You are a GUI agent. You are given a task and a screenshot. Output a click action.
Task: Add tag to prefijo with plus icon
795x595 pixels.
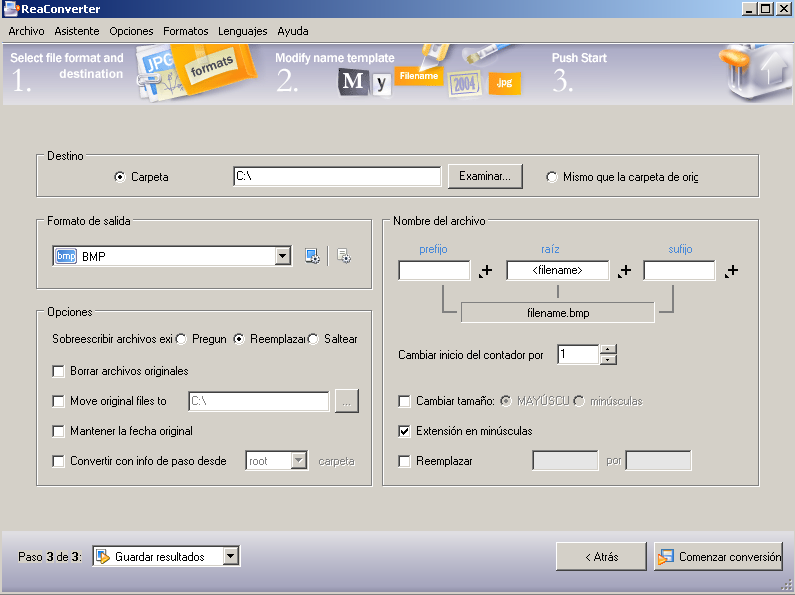[486, 271]
